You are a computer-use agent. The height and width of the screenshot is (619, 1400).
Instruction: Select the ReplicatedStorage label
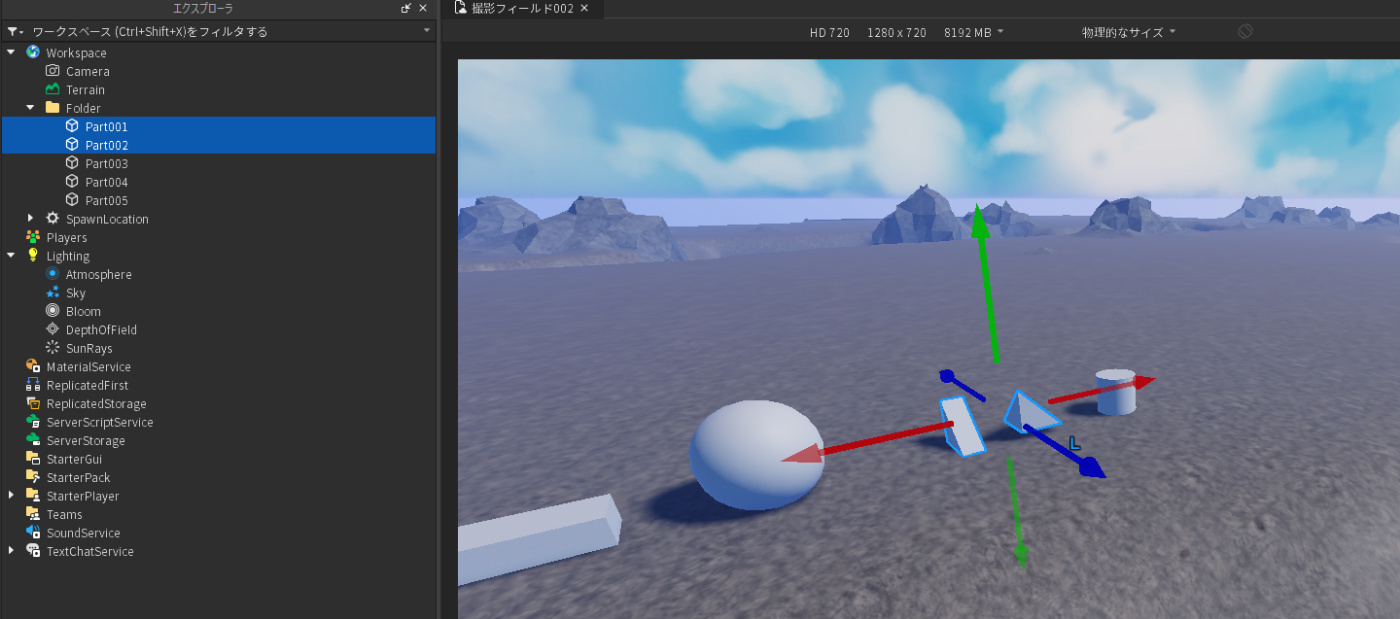[96, 404]
